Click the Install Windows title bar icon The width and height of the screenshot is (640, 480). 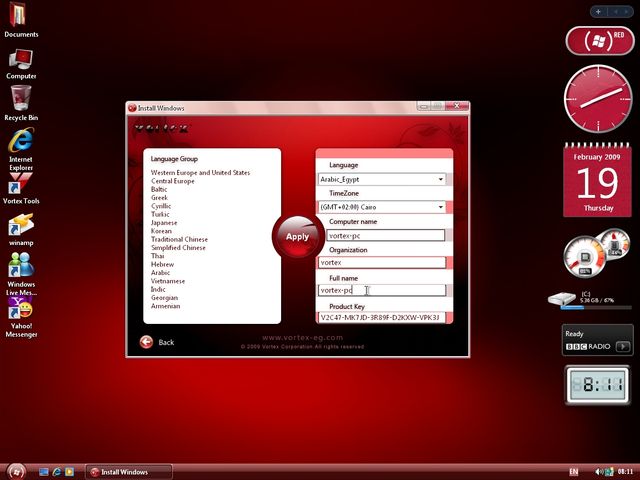click(132, 108)
